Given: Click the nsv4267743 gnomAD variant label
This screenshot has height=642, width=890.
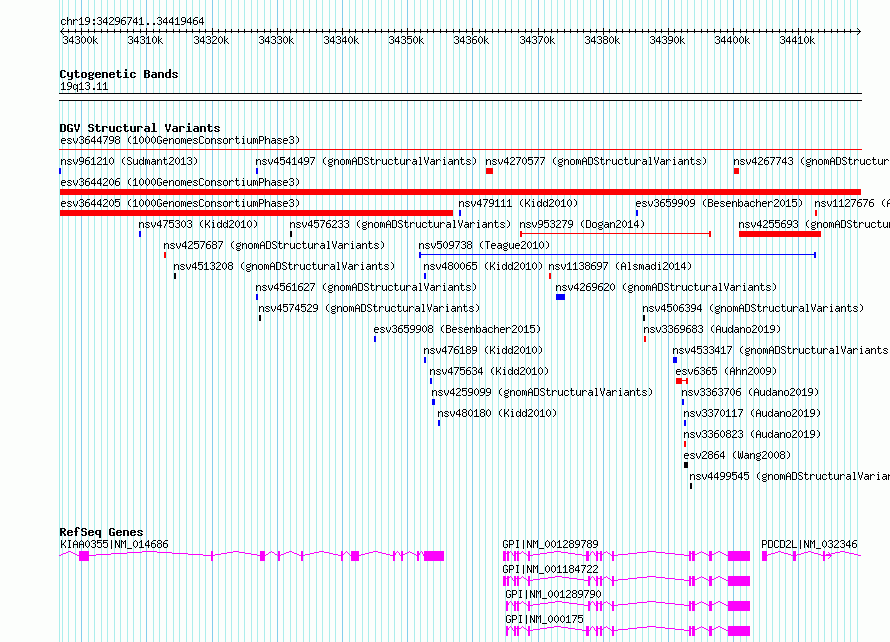Looking at the screenshot, I should 811,161.
